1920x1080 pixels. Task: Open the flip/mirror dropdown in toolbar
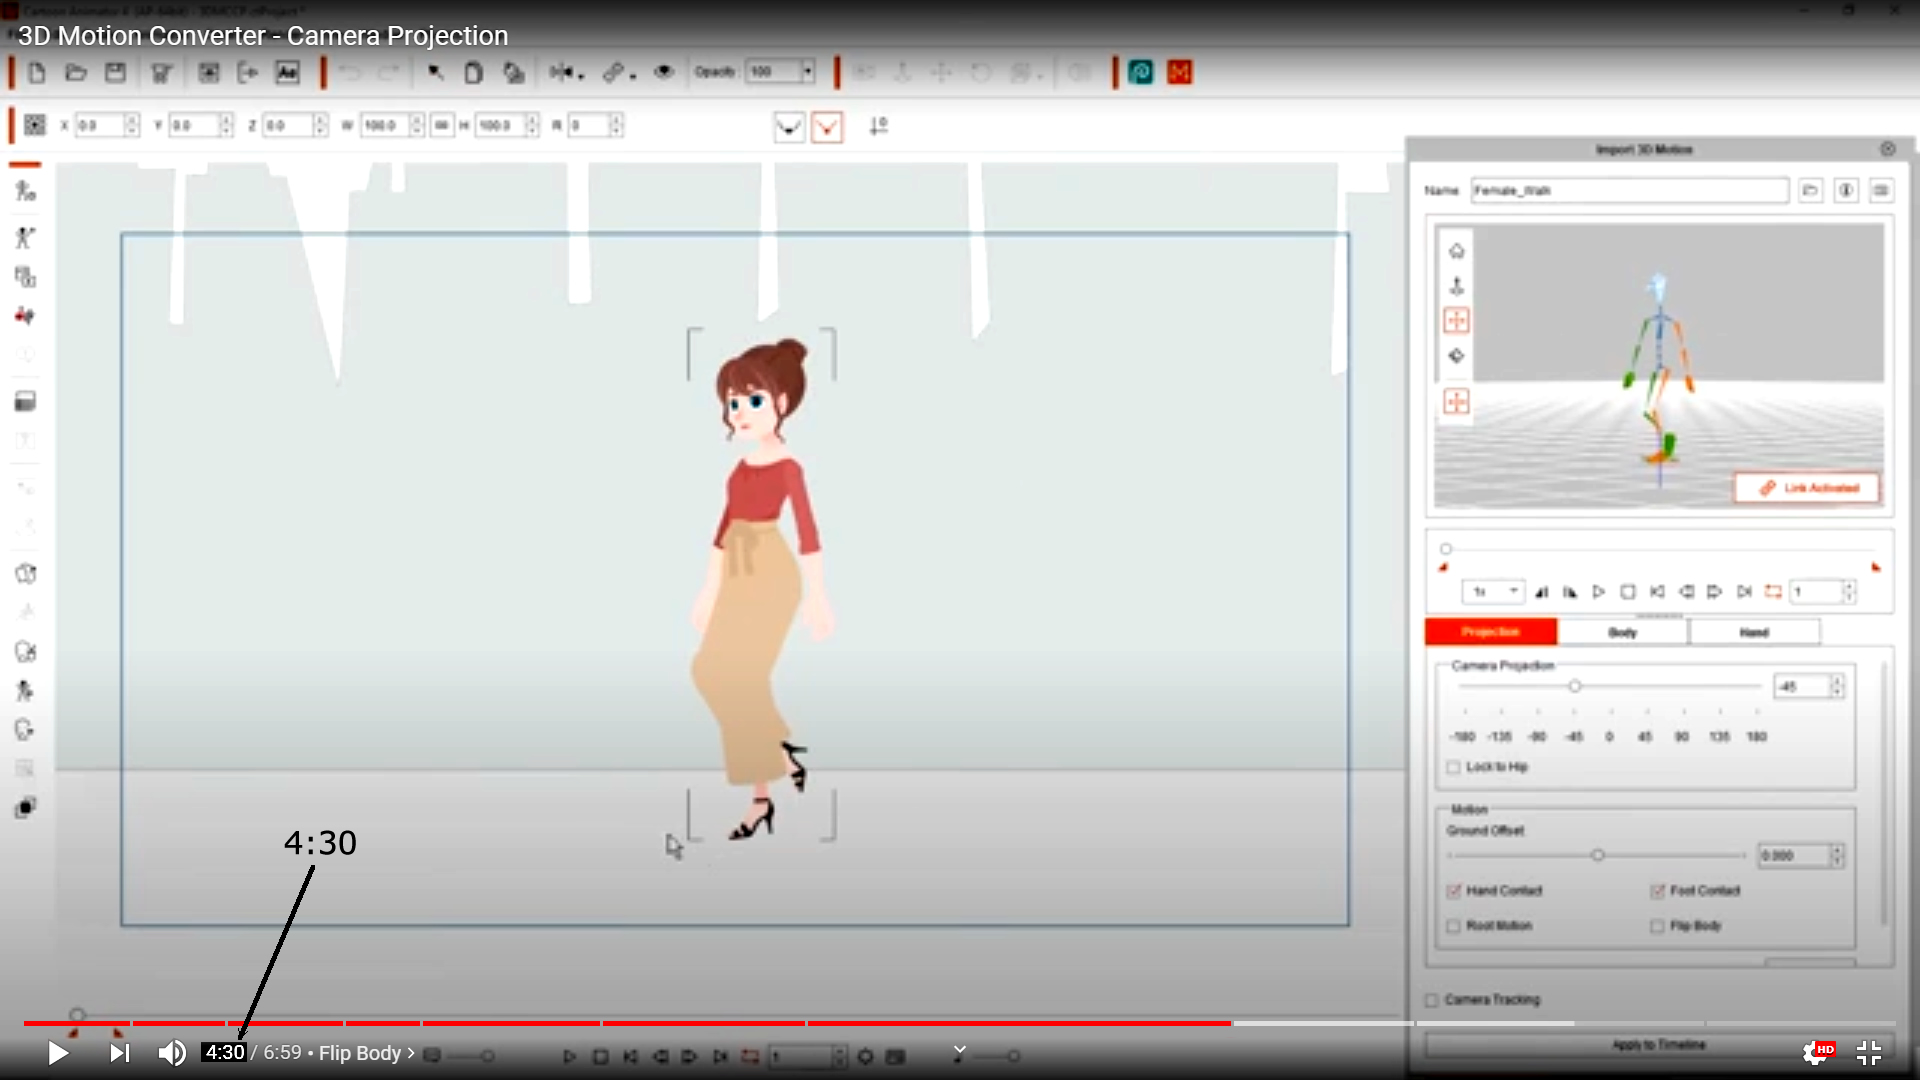566,73
